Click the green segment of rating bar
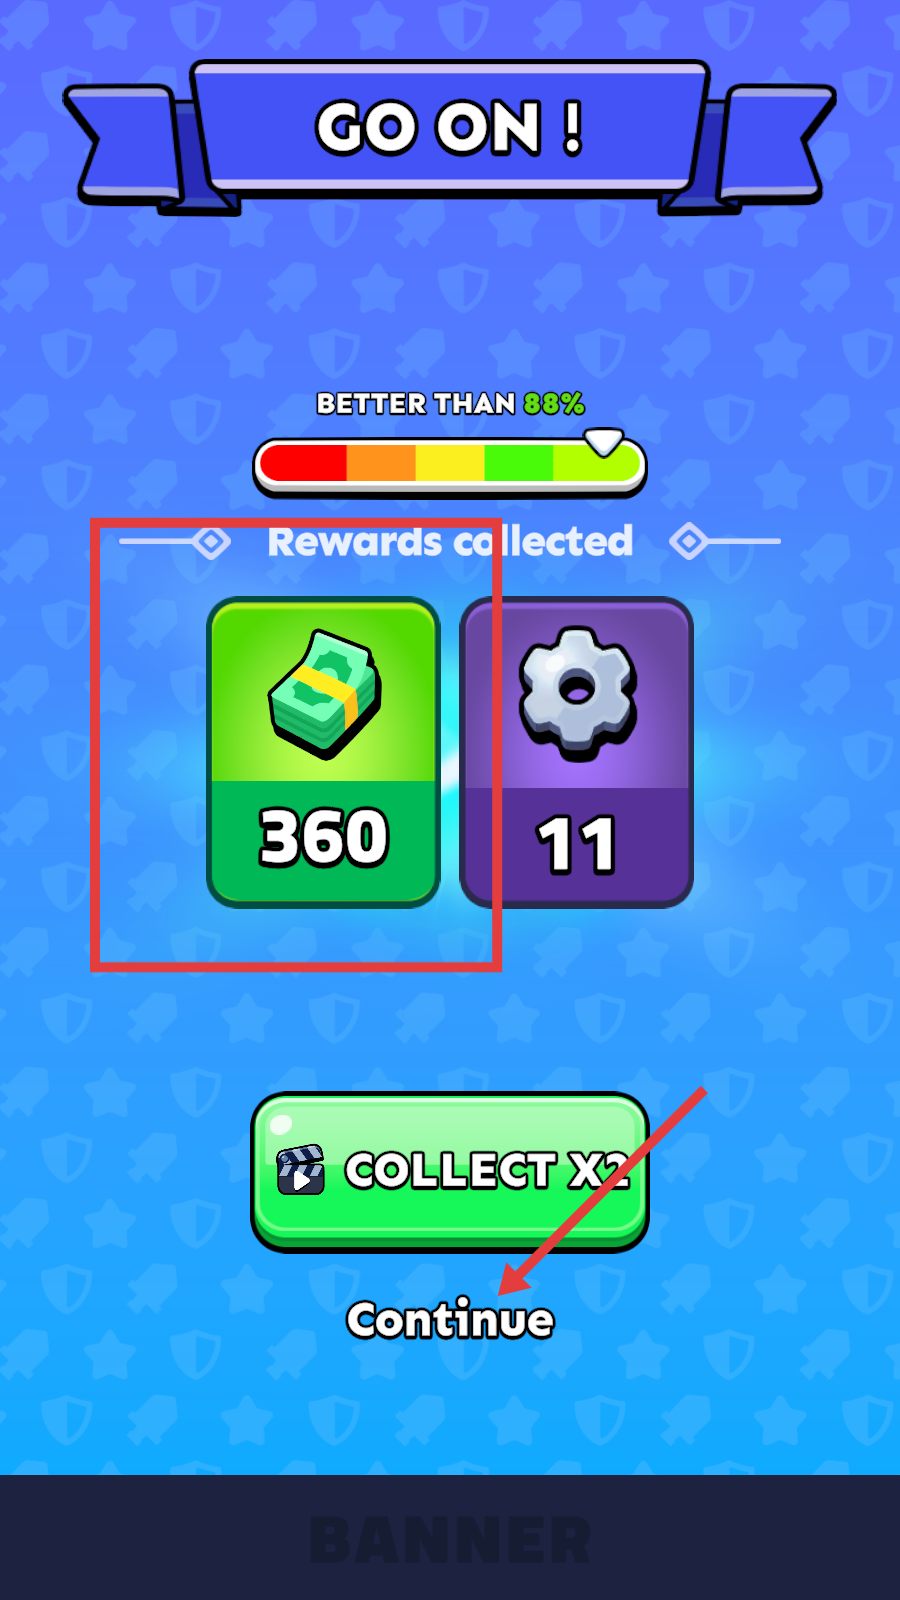This screenshot has width=900, height=1600. coord(519,464)
